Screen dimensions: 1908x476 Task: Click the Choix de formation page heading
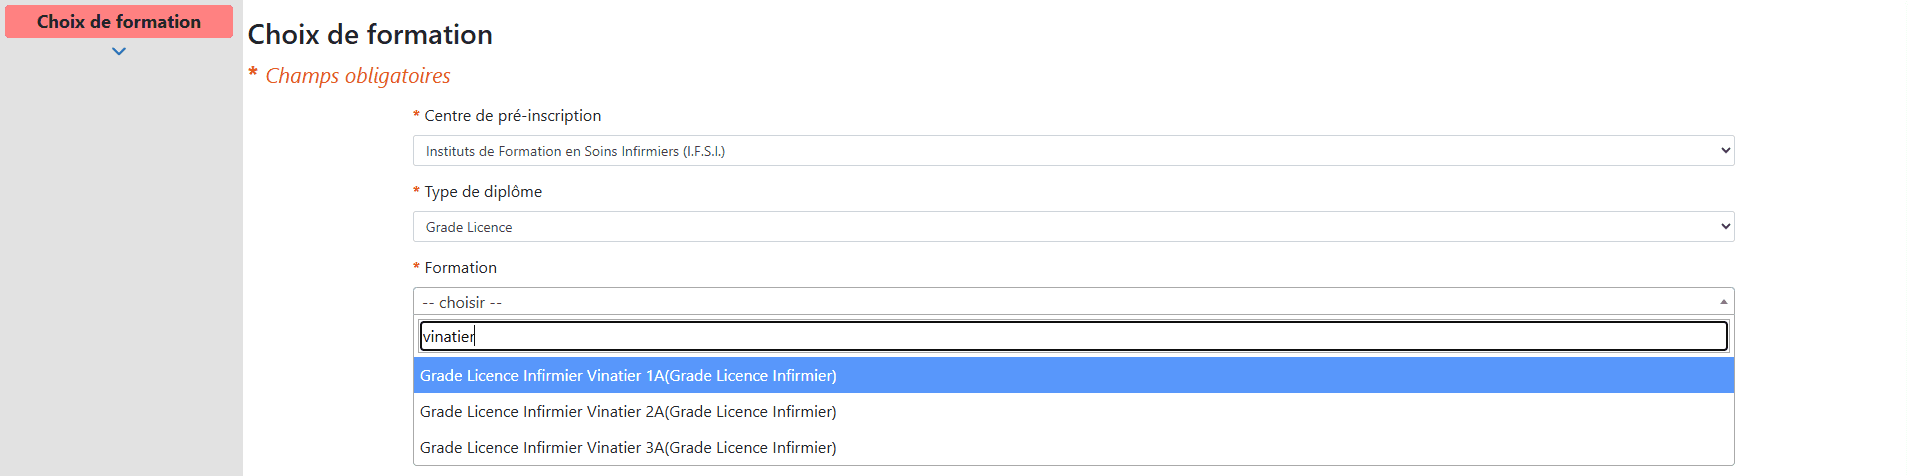[370, 35]
